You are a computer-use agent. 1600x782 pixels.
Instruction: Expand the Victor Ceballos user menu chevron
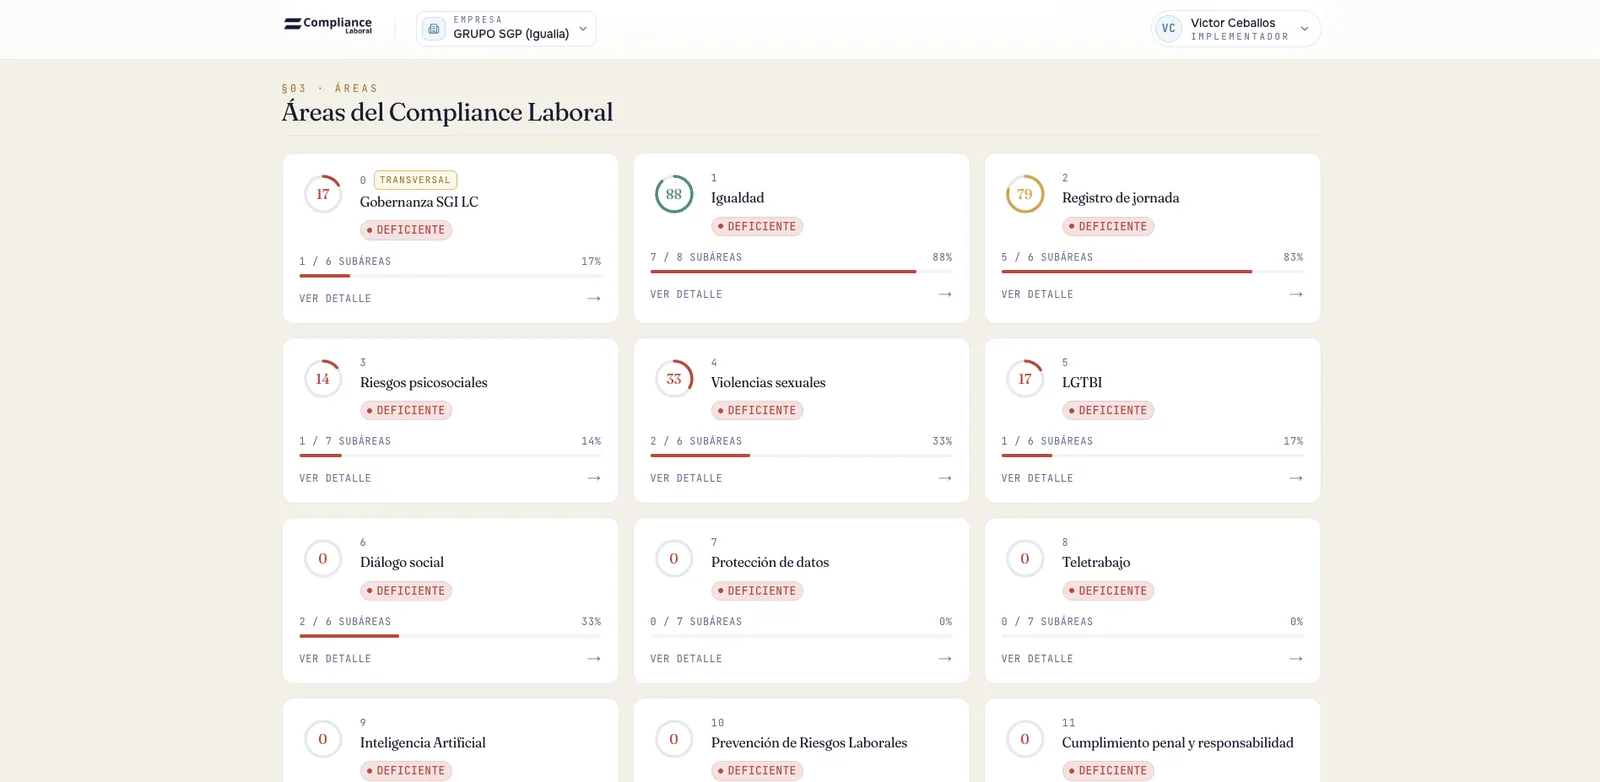click(x=1304, y=29)
